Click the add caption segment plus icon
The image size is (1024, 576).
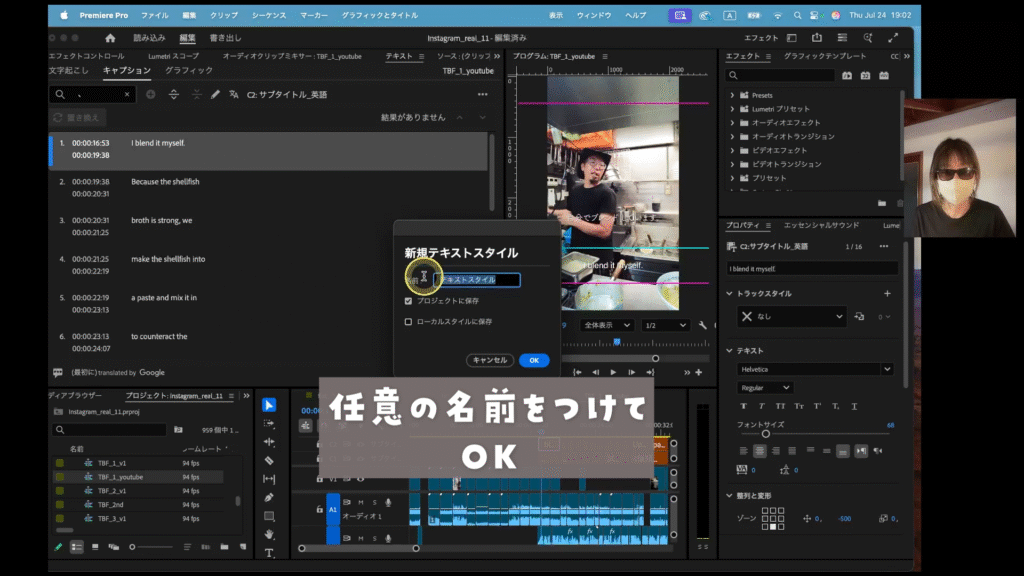[x=151, y=95]
